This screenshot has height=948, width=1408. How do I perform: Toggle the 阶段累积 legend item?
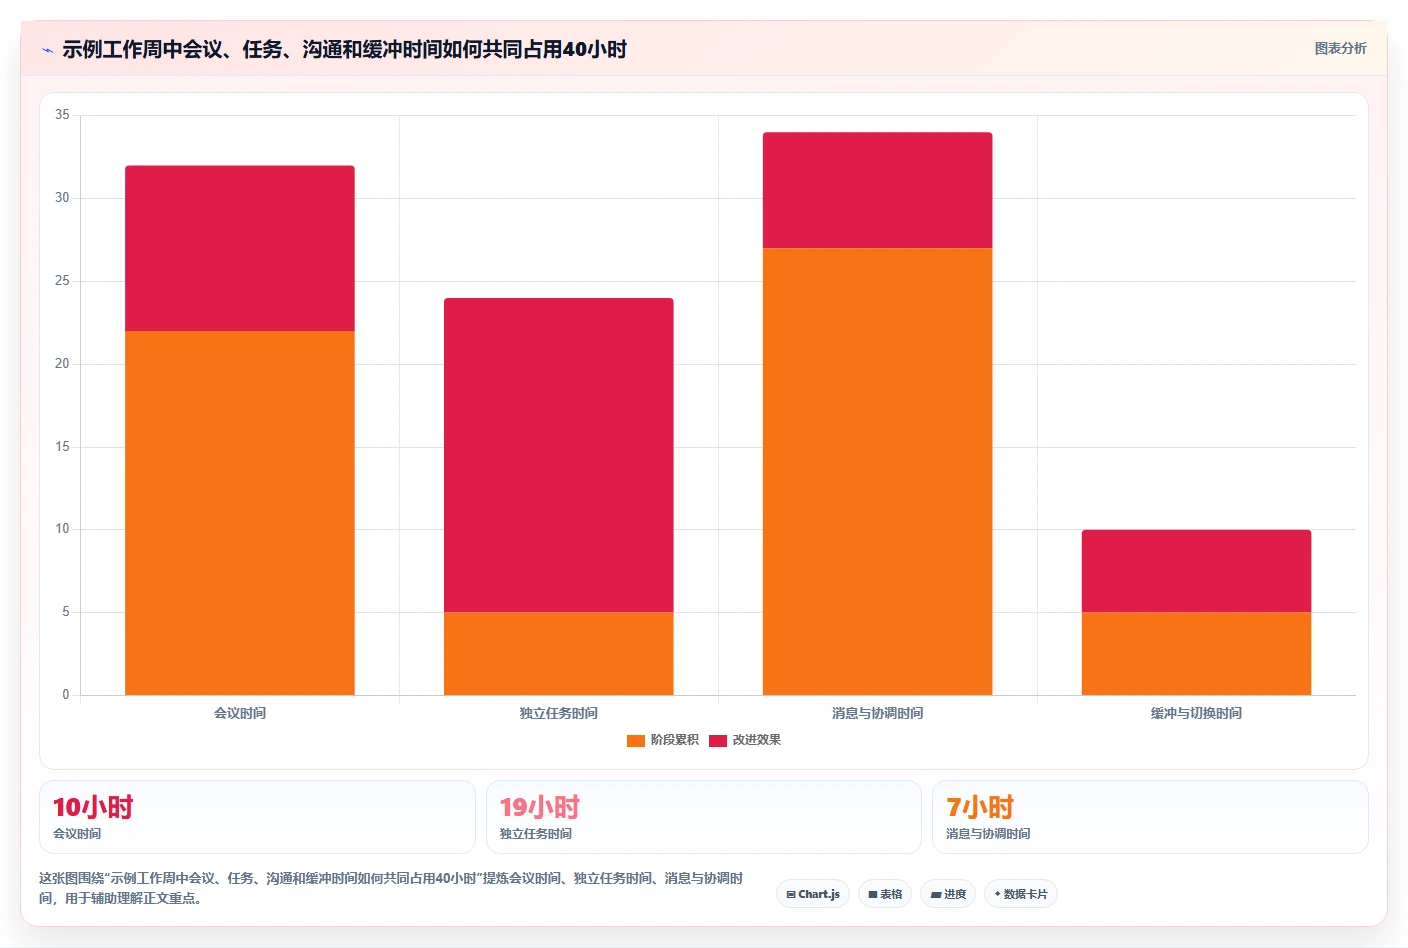pos(663,740)
